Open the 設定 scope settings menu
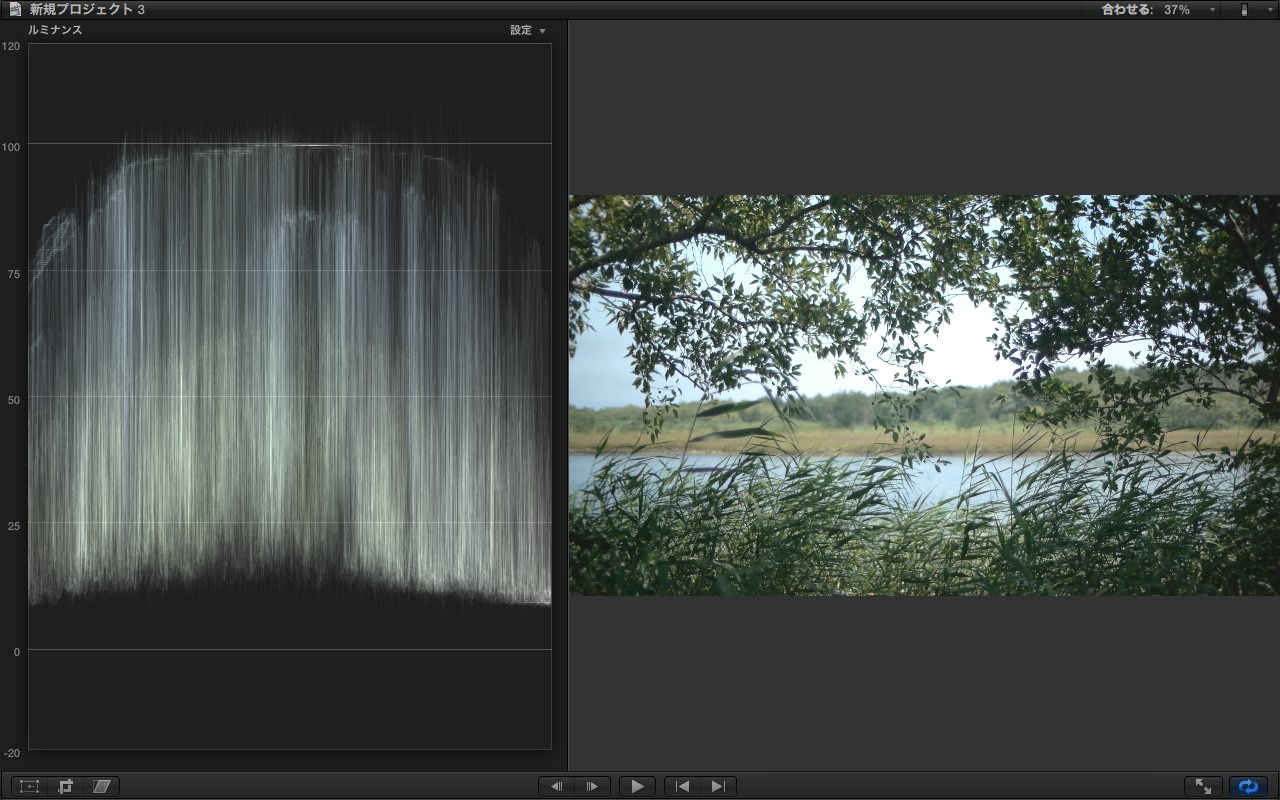Screen dimensions: 1280x800 coord(528,30)
